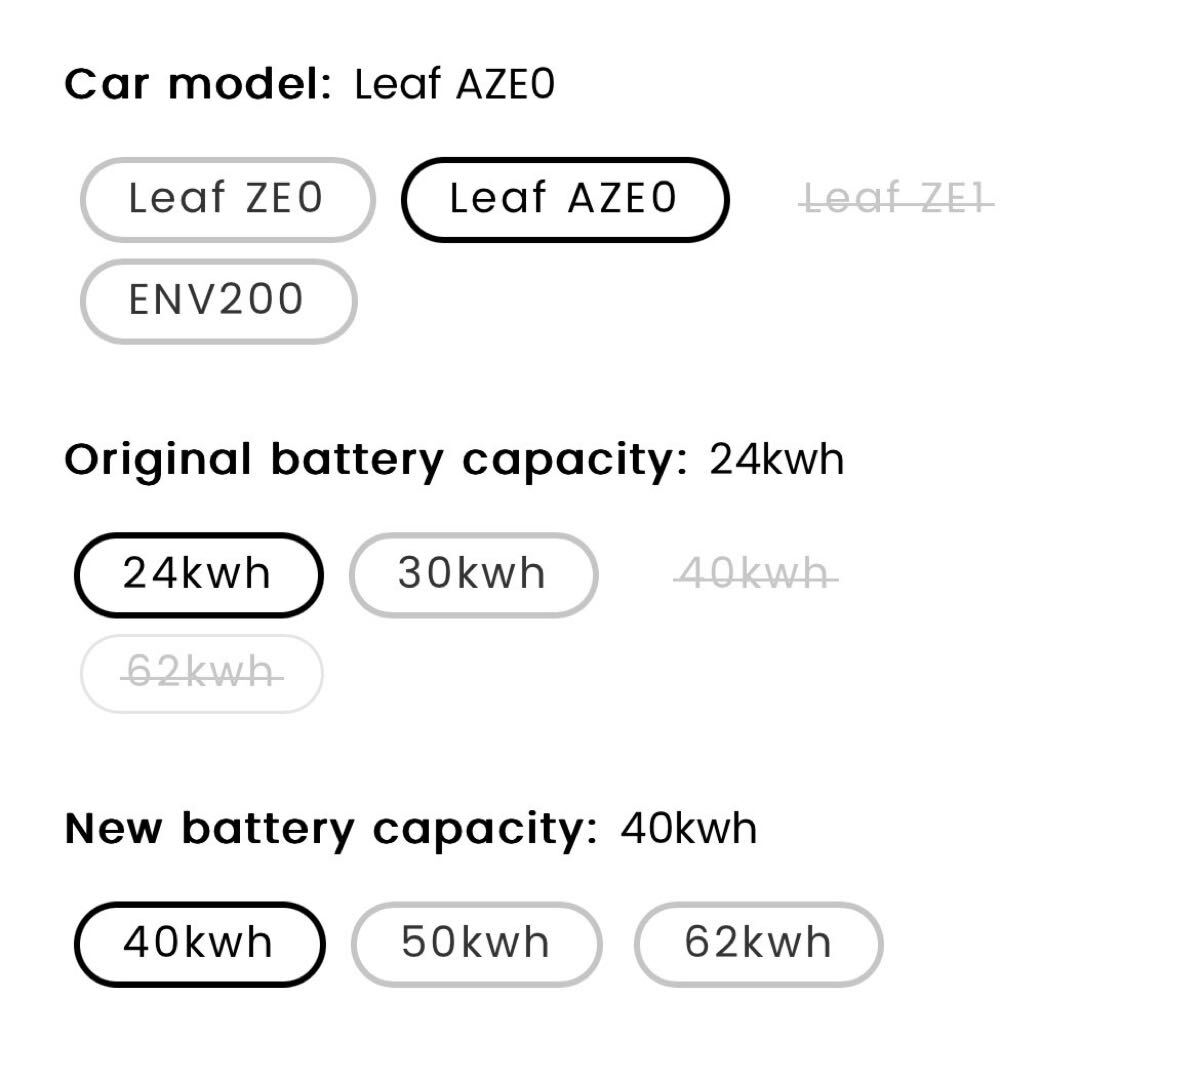Image resolution: width=1200 pixels, height=1090 pixels.
Task: Click the crossed-out Leaf ZE1 option
Action: 898,199
